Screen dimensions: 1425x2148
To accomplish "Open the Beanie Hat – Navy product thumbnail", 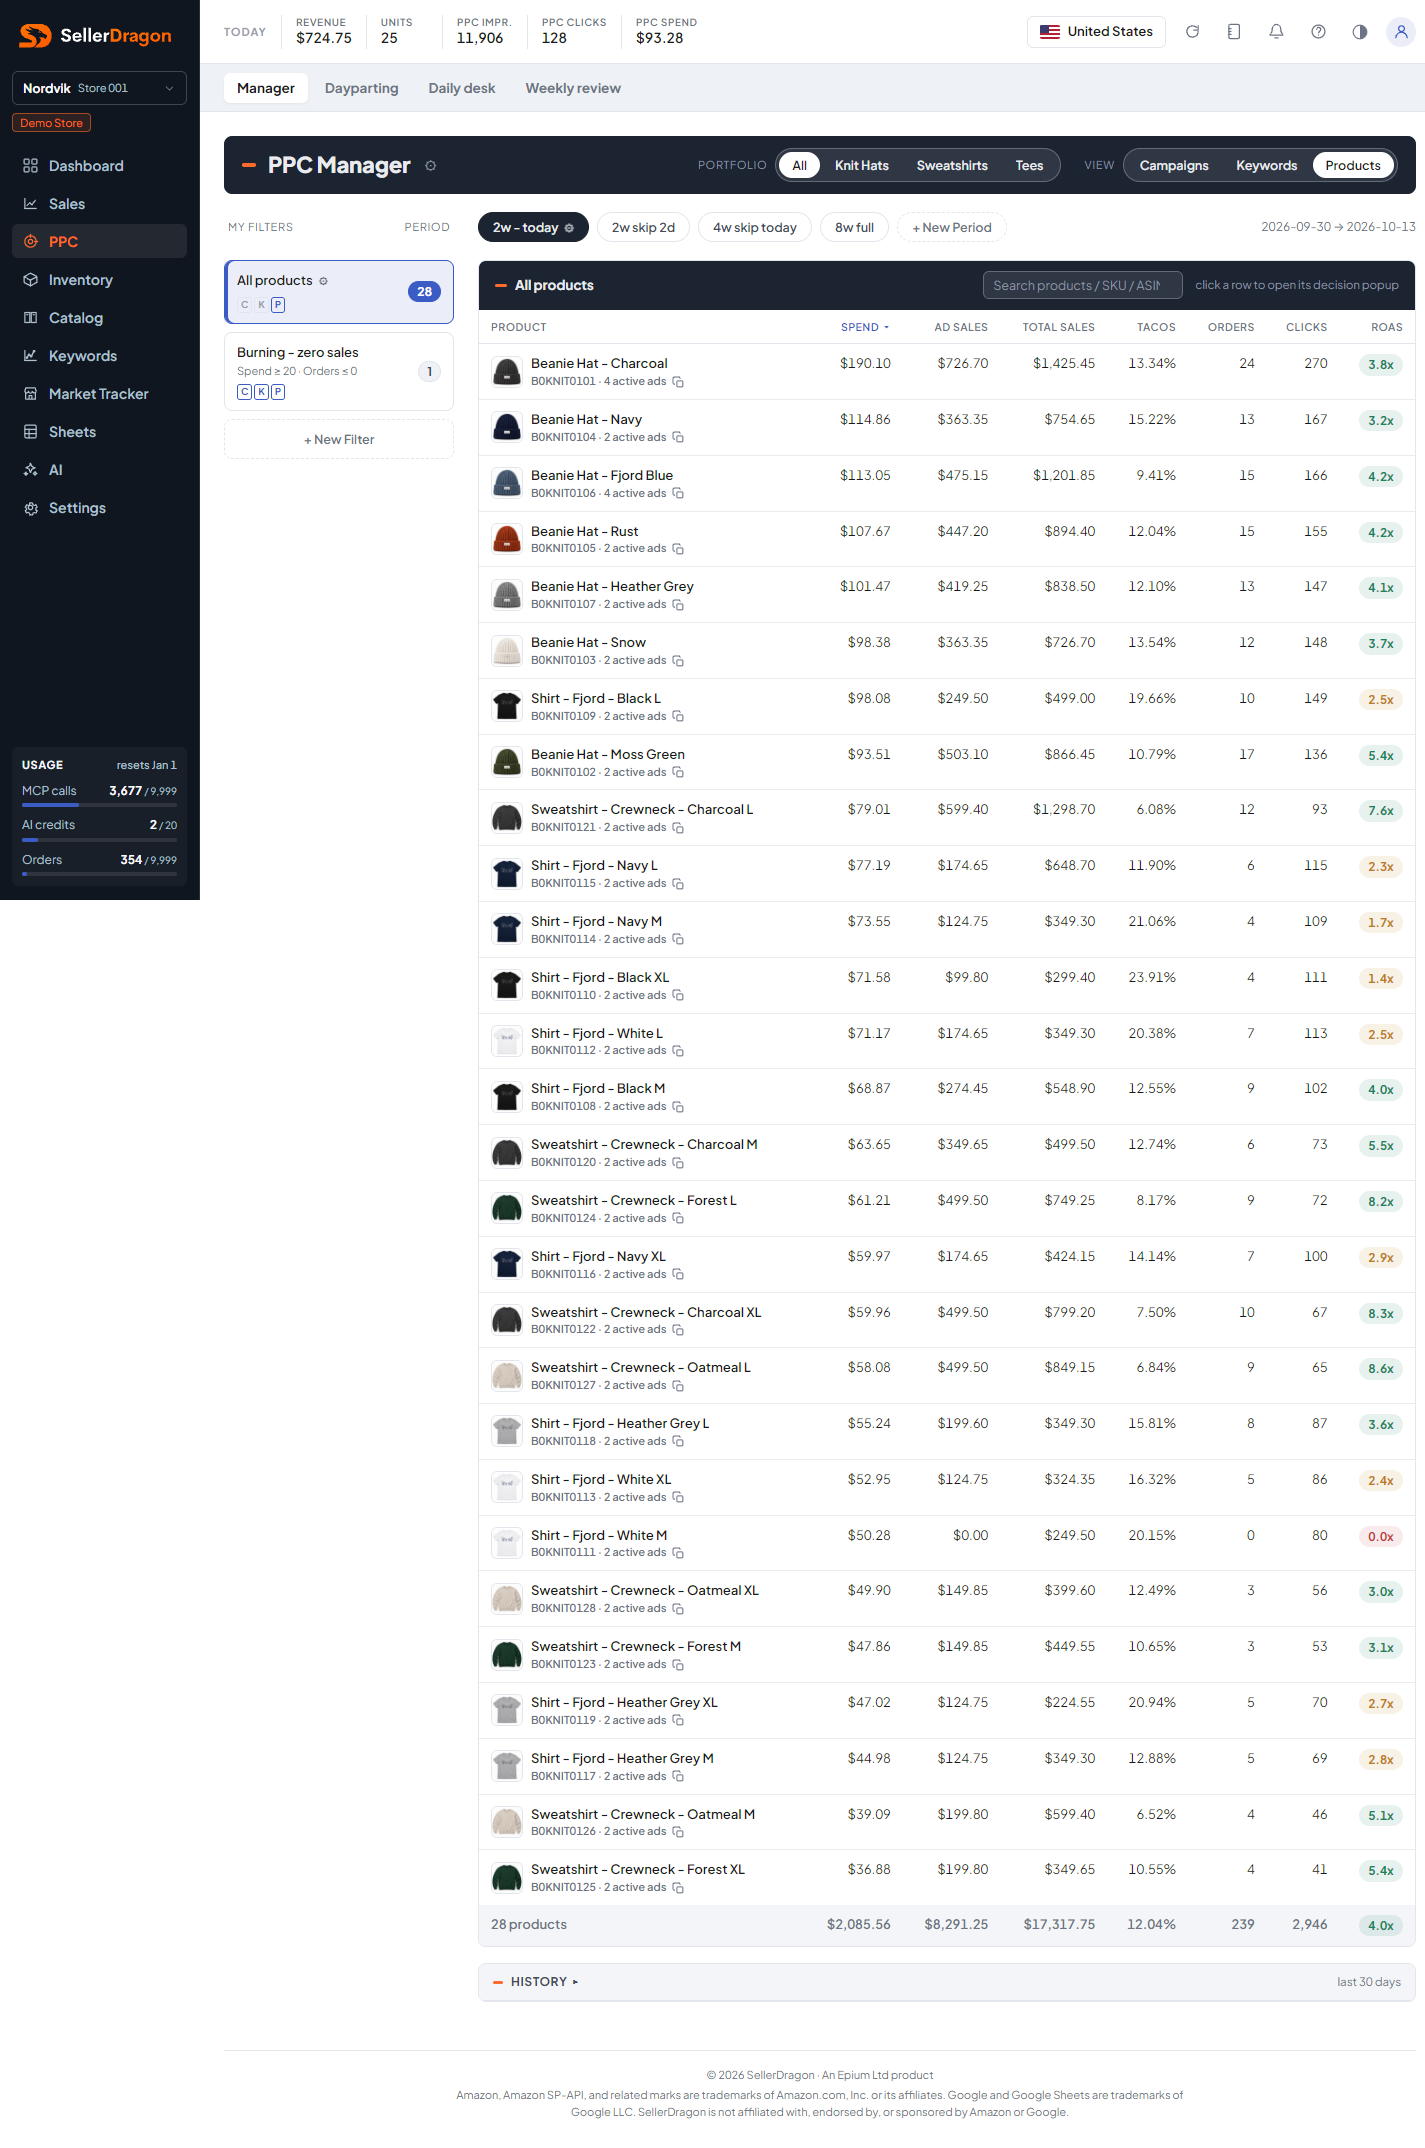I will tap(507, 428).
